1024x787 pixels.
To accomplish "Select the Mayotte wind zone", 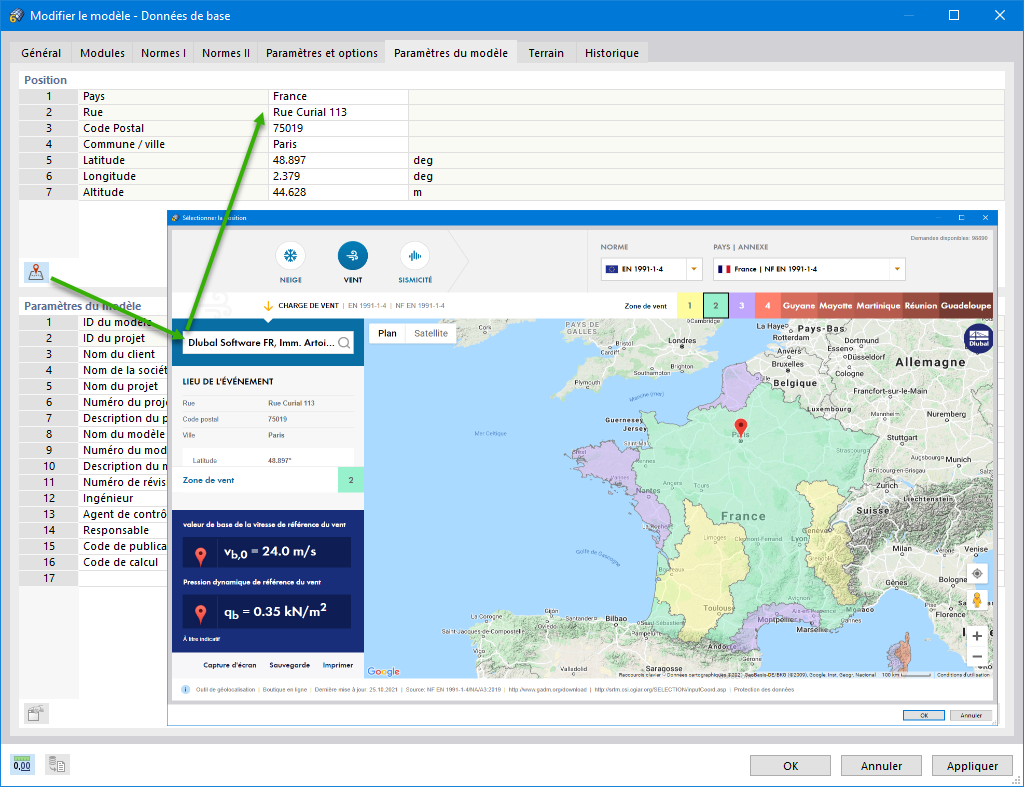I will (x=836, y=306).
